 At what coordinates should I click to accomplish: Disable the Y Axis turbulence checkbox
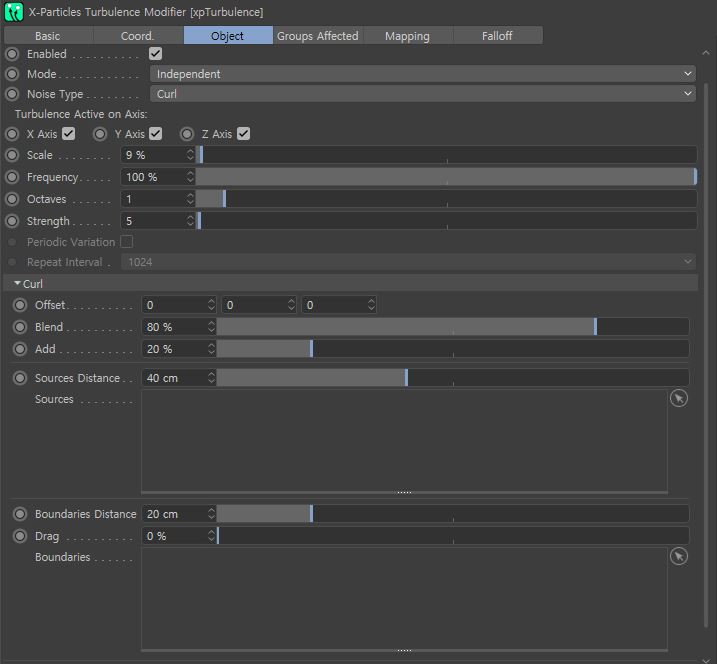click(x=155, y=134)
